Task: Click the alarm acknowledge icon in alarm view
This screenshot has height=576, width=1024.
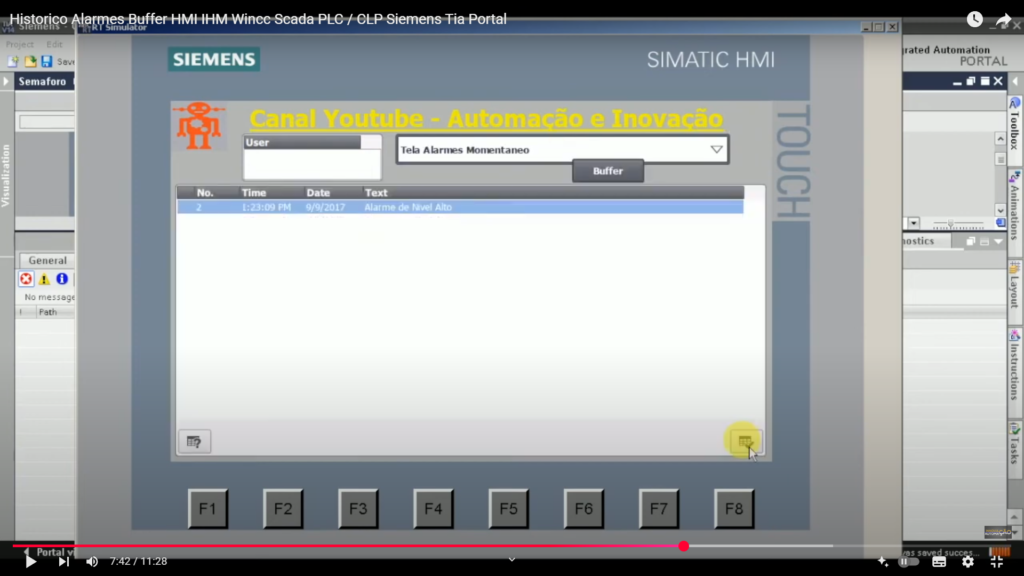Action: coord(745,441)
